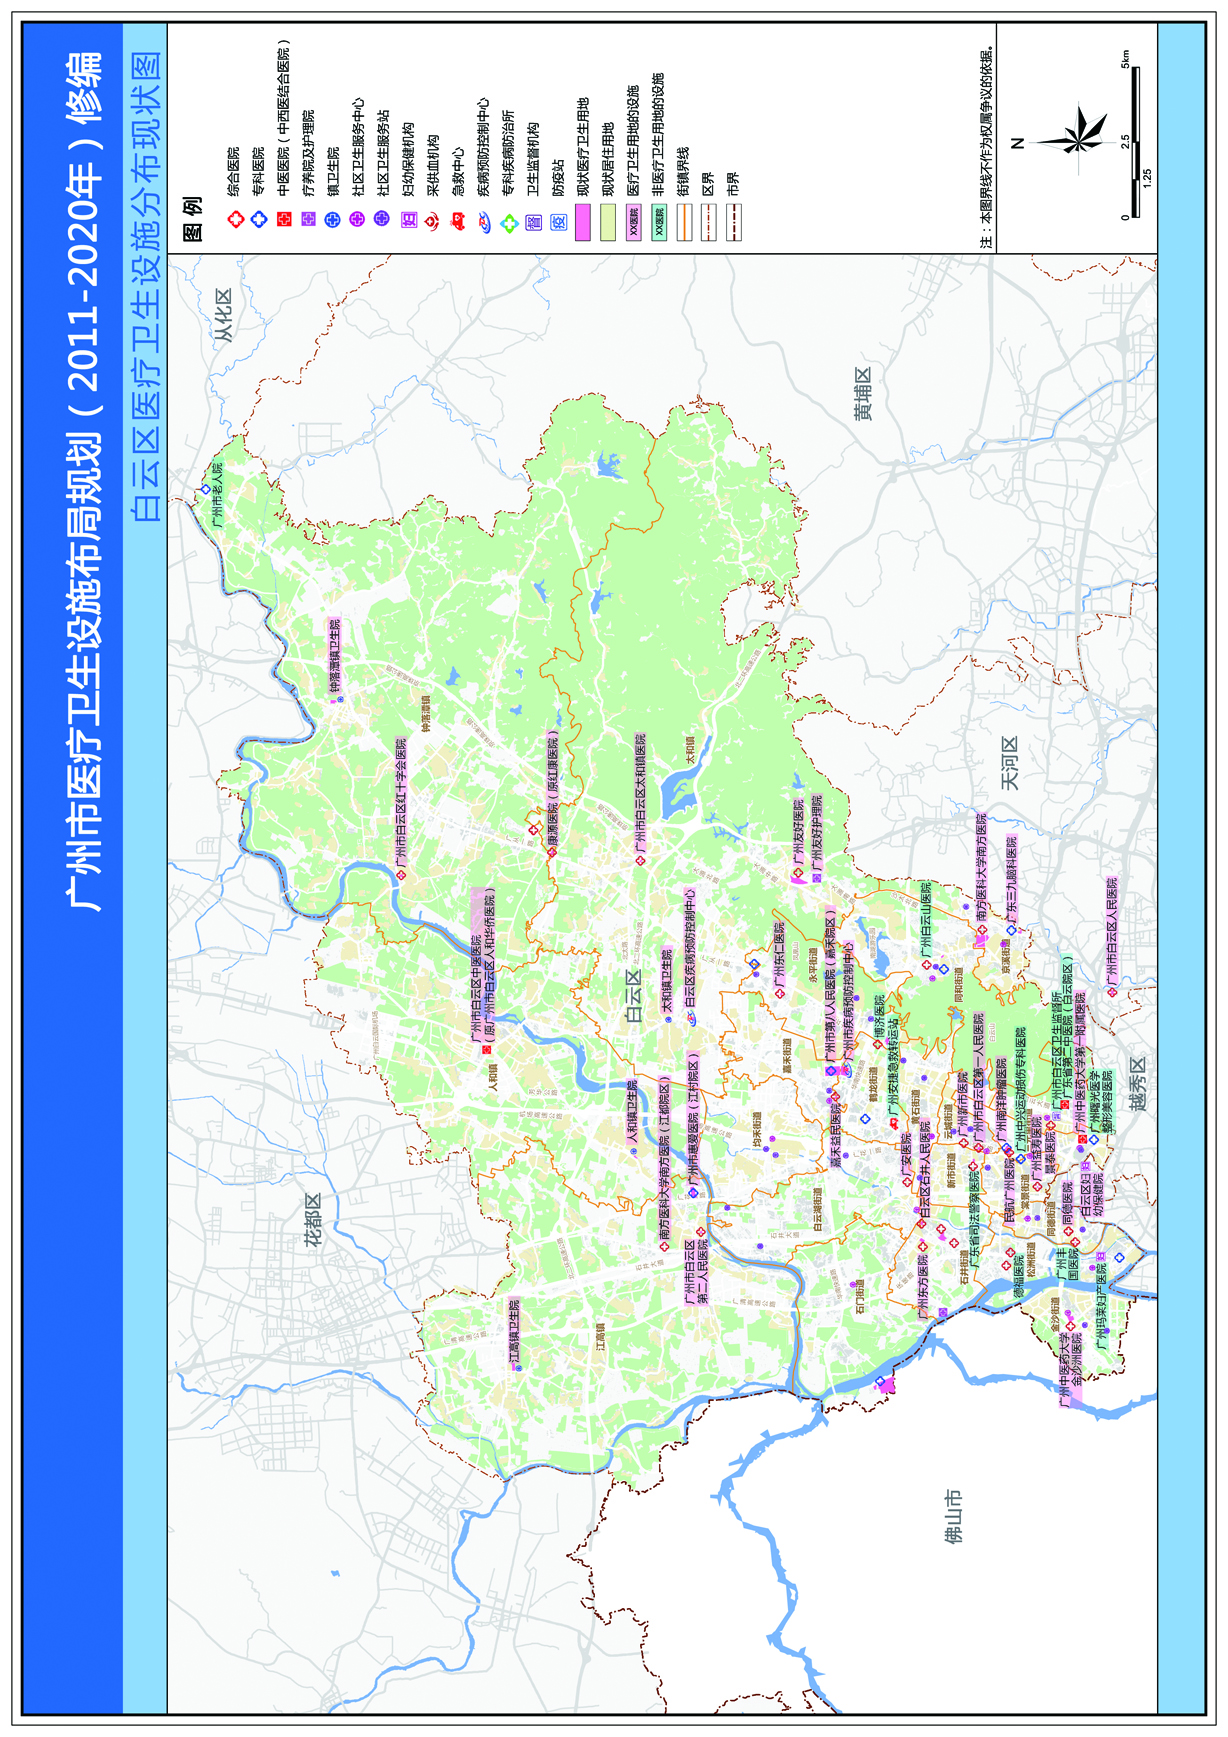This screenshot has height=1737, width=1228.
Task: Click the 防疫站 legend icon
Action: point(559,222)
